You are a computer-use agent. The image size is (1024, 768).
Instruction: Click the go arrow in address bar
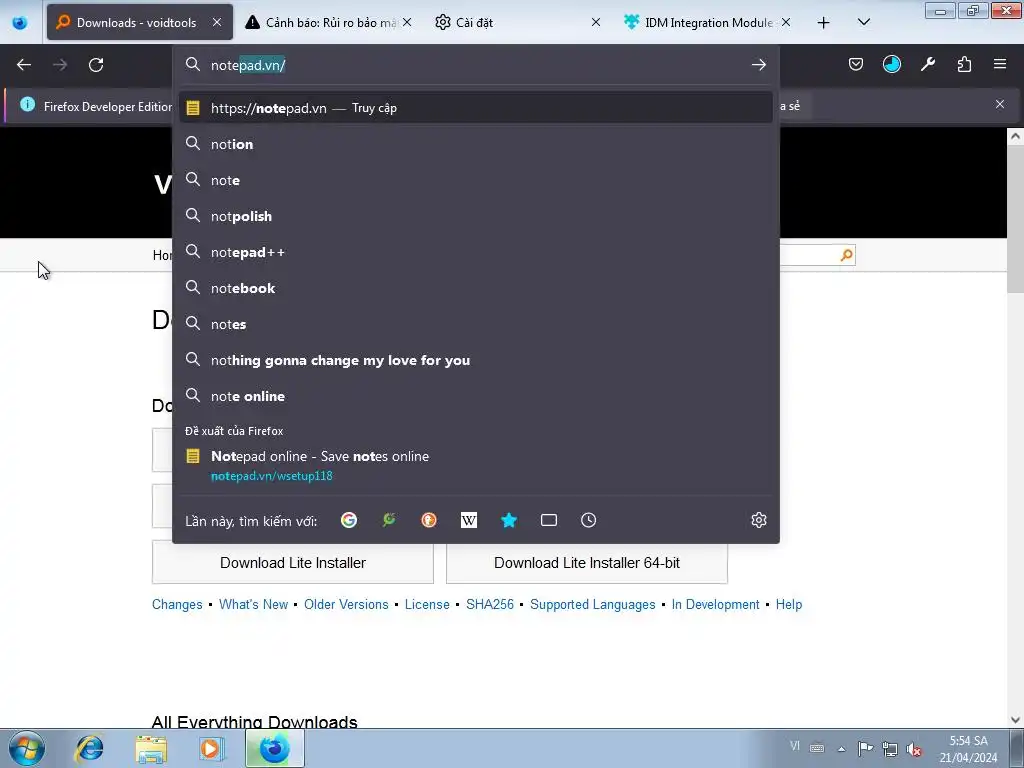tap(758, 65)
